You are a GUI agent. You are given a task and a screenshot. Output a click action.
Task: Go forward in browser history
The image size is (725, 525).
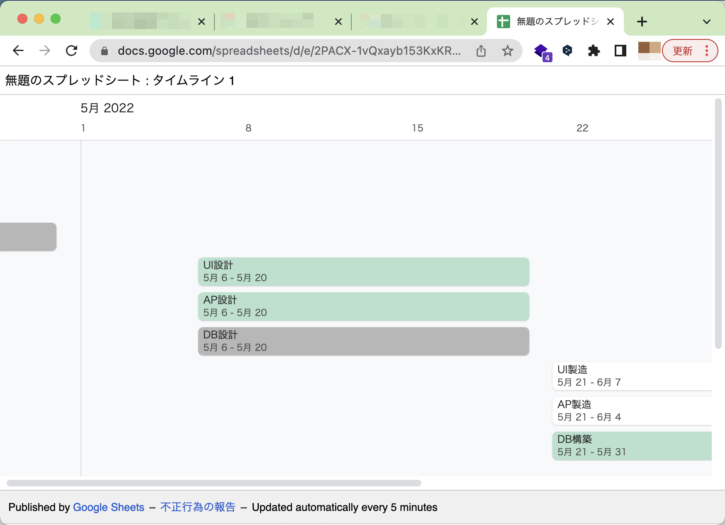click(45, 50)
